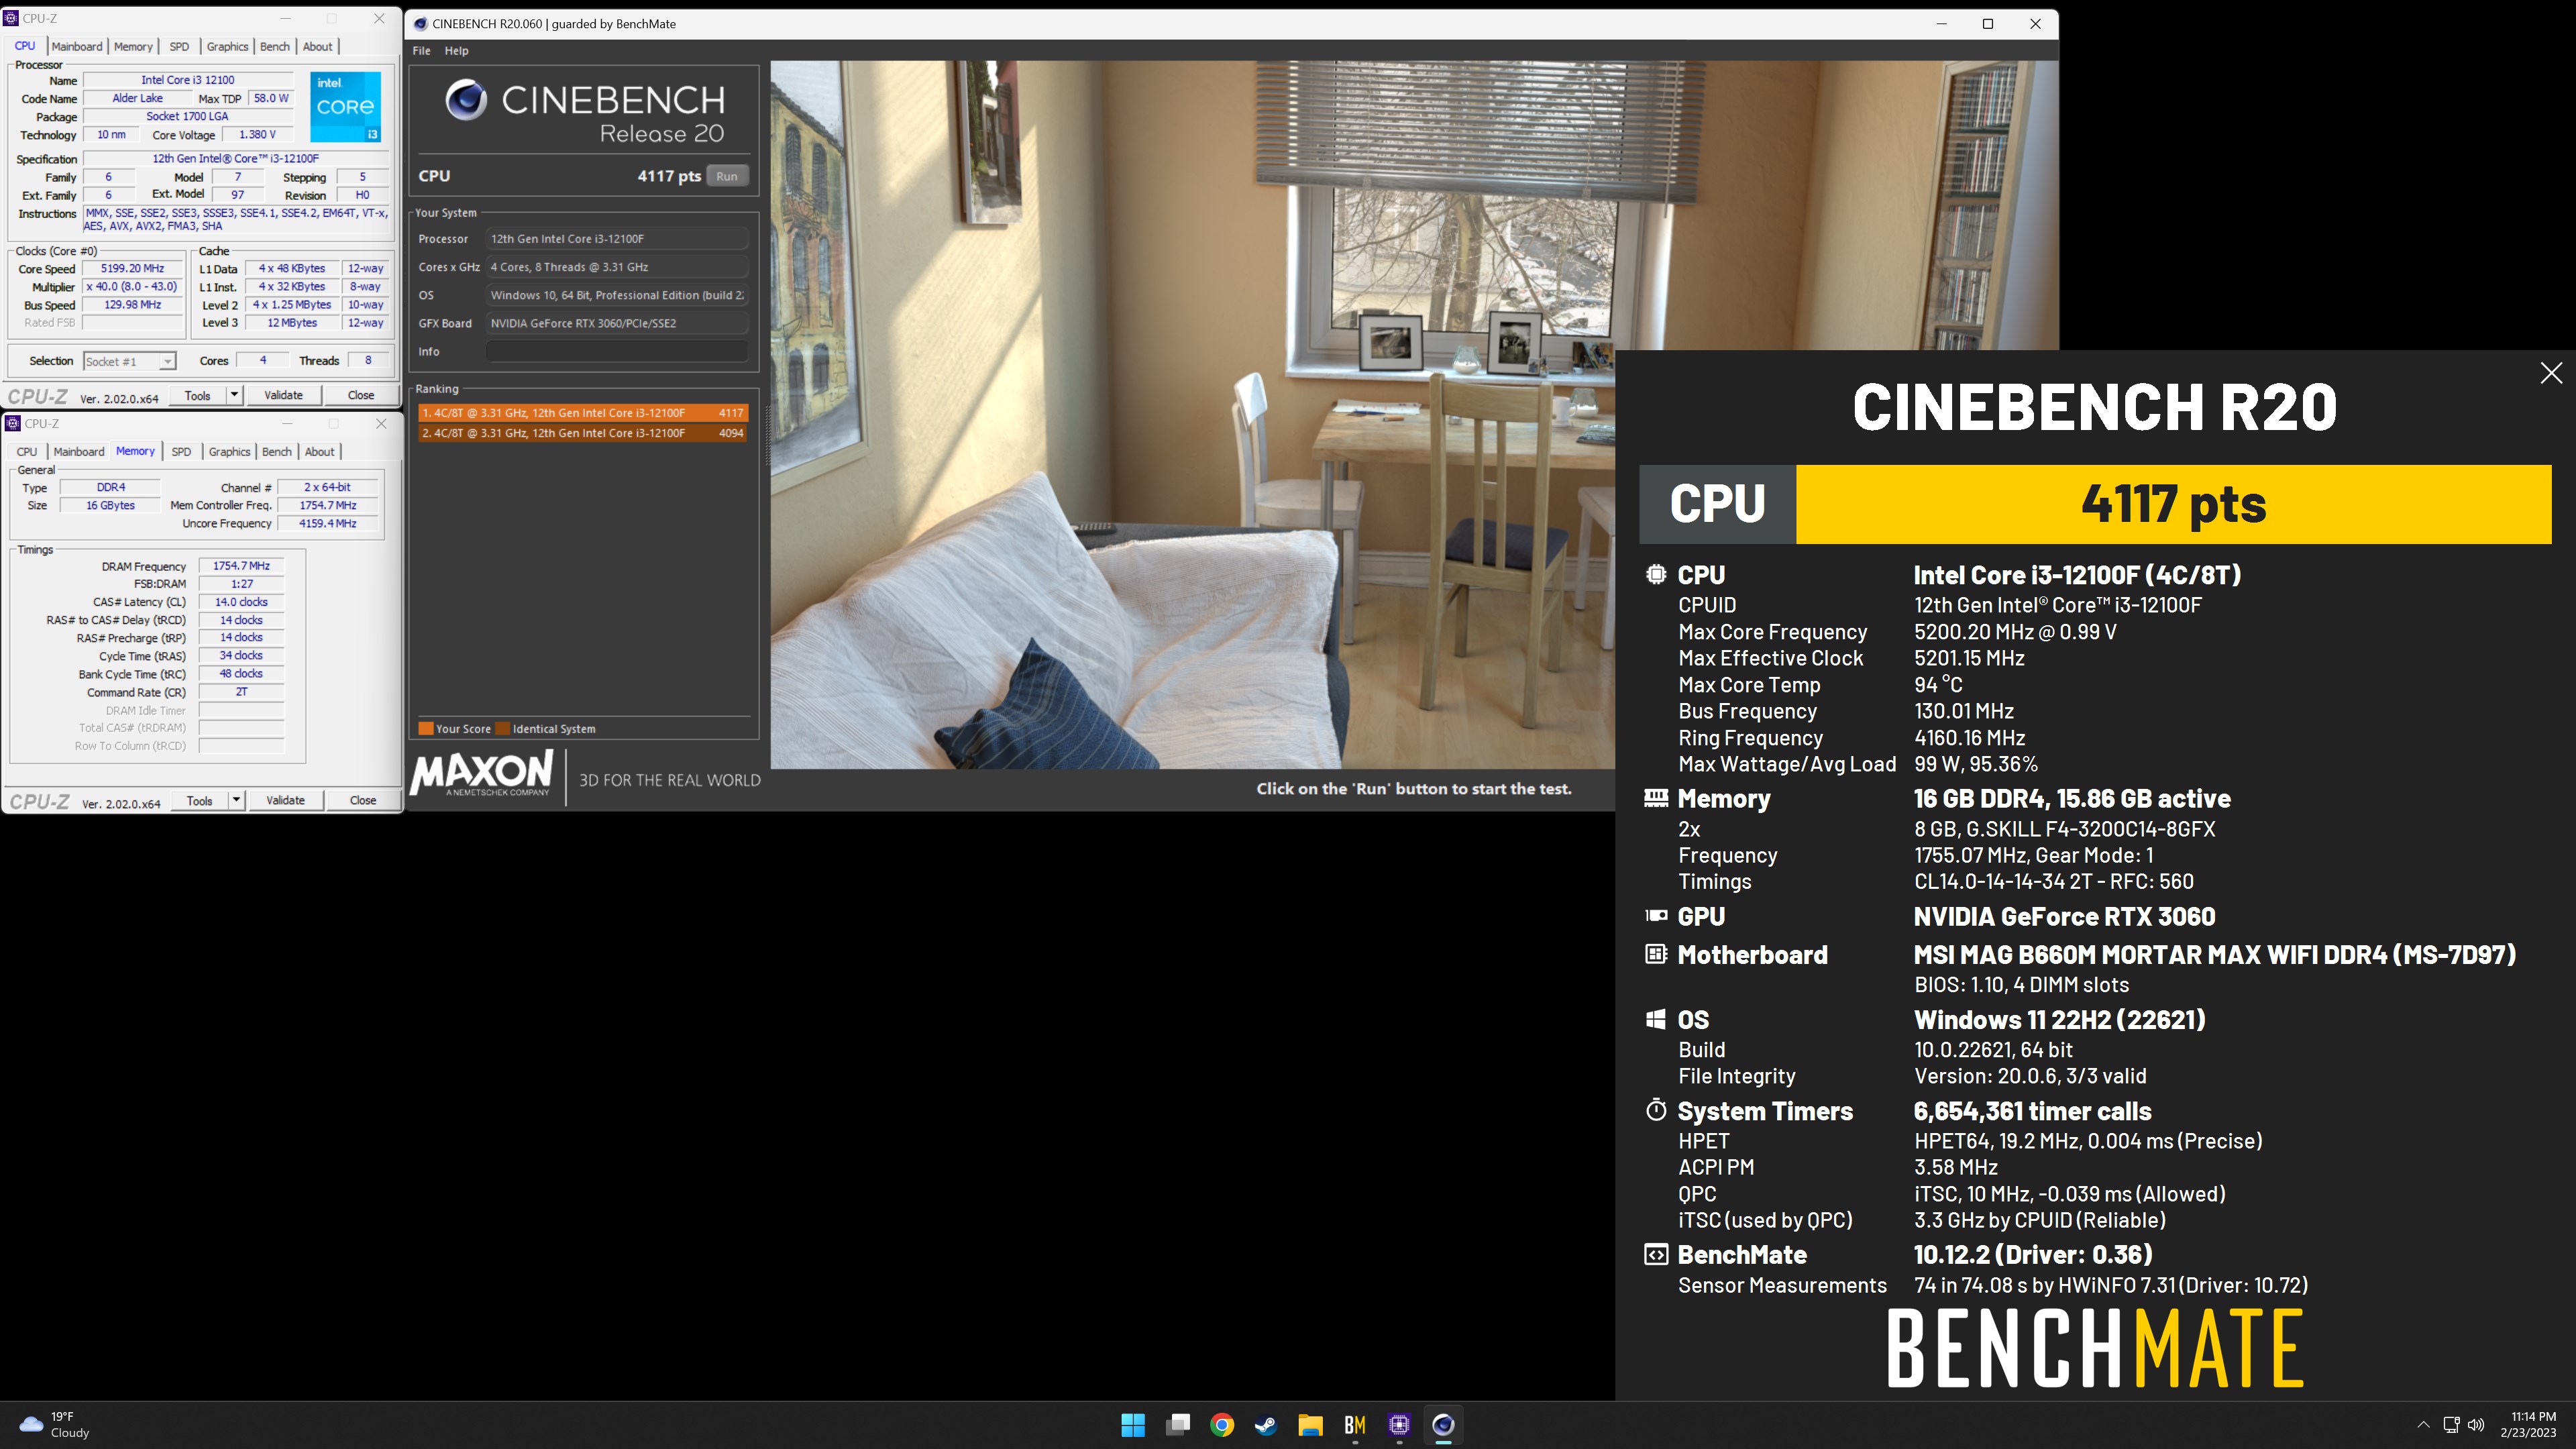Show hidden system tray icons
This screenshot has width=2576, height=1449.
(x=2423, y=1425)
